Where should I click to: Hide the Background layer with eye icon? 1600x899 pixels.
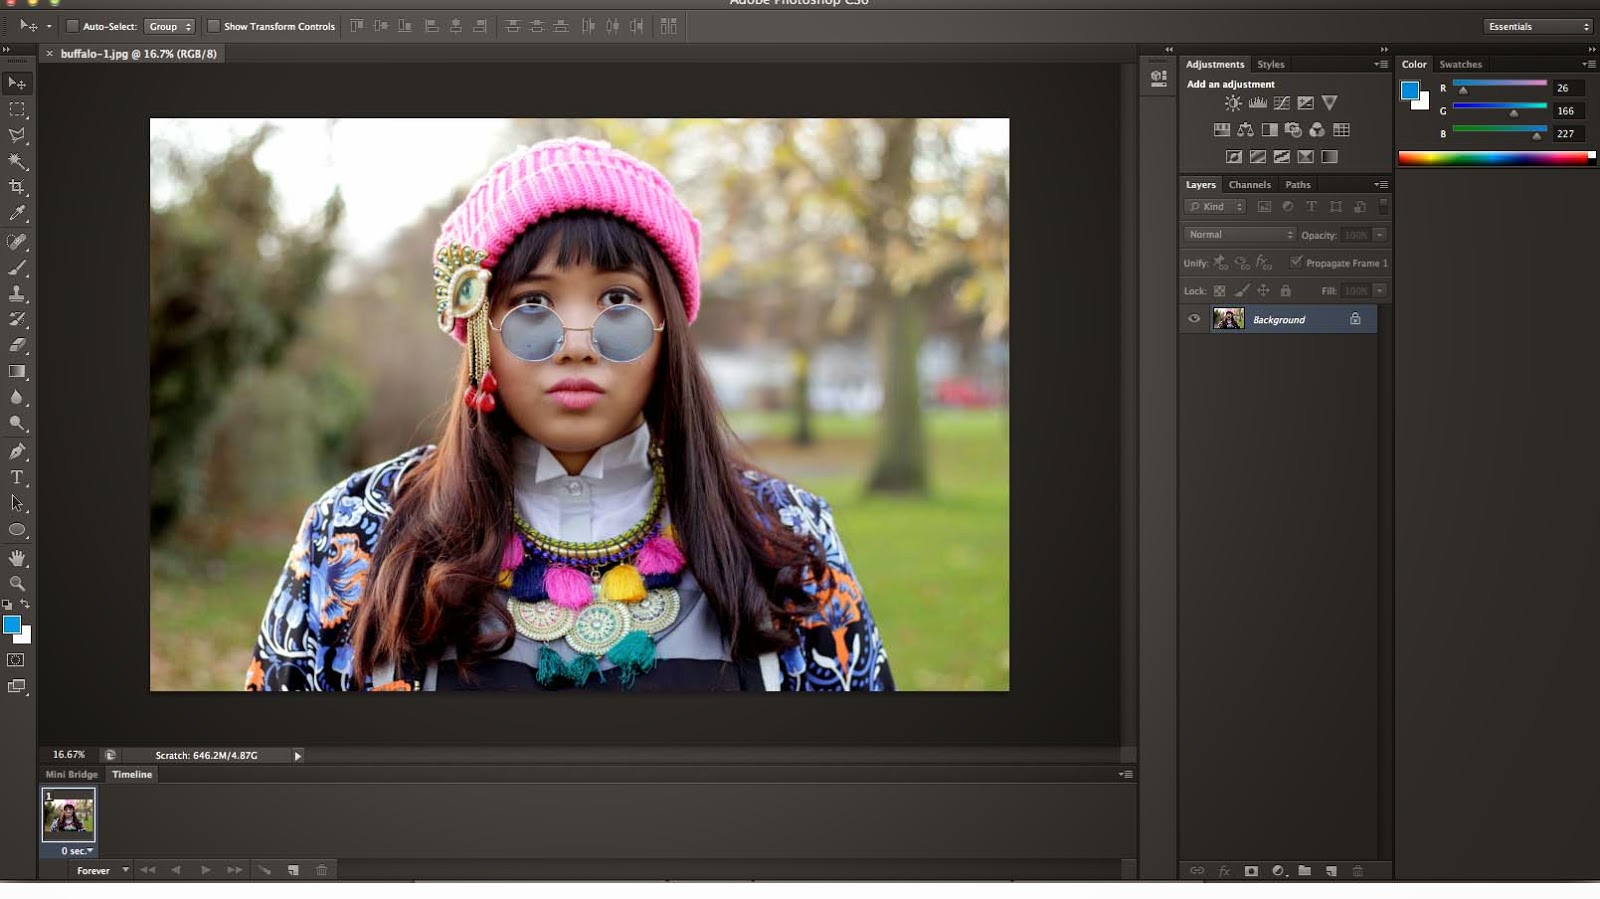point(1194,319)
